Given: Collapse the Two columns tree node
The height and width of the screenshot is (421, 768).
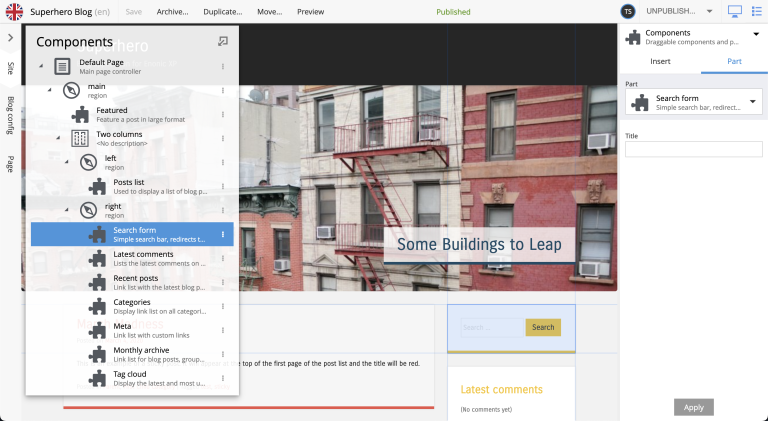Looking at the screenshot, I should (x=58, y=138).
